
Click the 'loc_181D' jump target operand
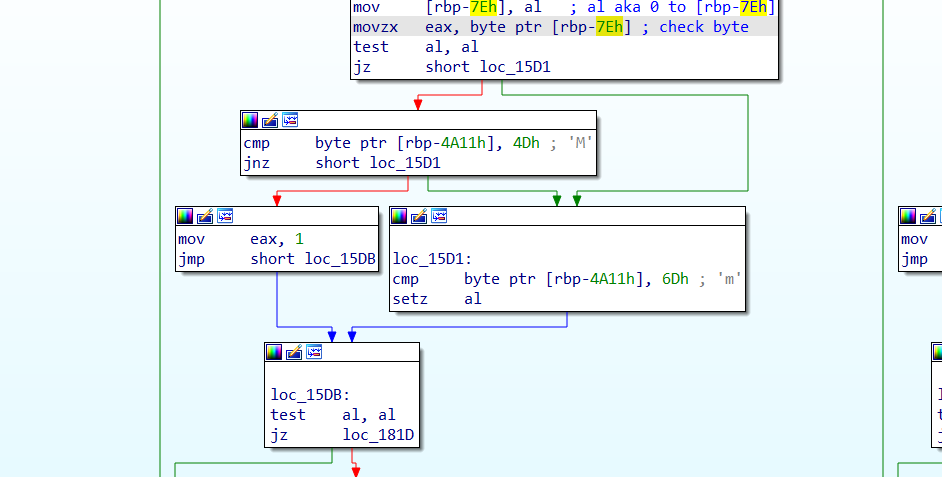point(378,434)
